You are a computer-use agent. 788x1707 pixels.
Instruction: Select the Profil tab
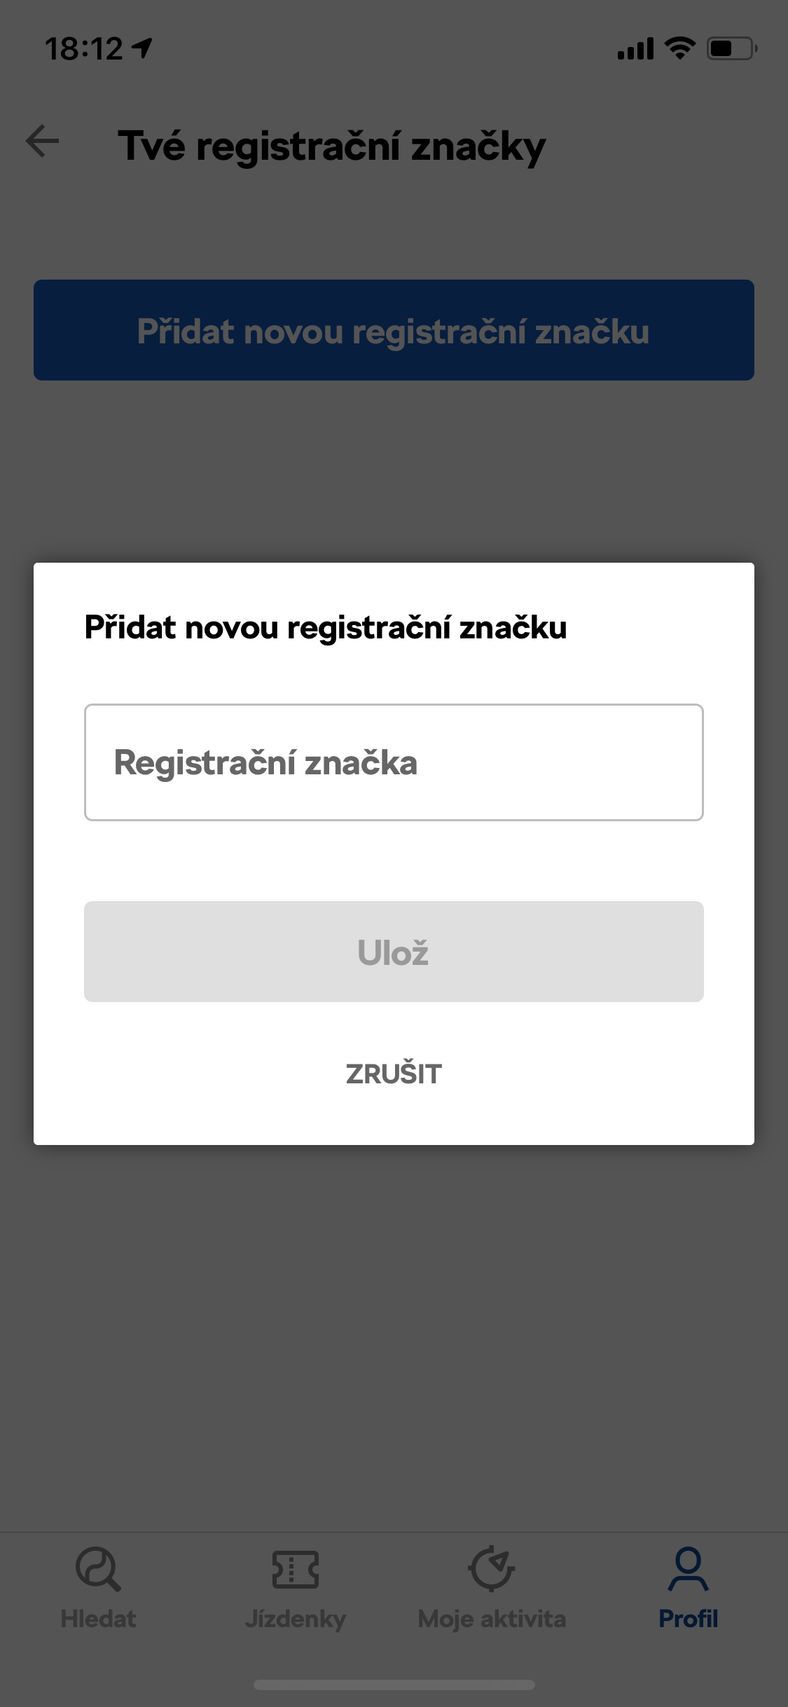pos(687,1590)
